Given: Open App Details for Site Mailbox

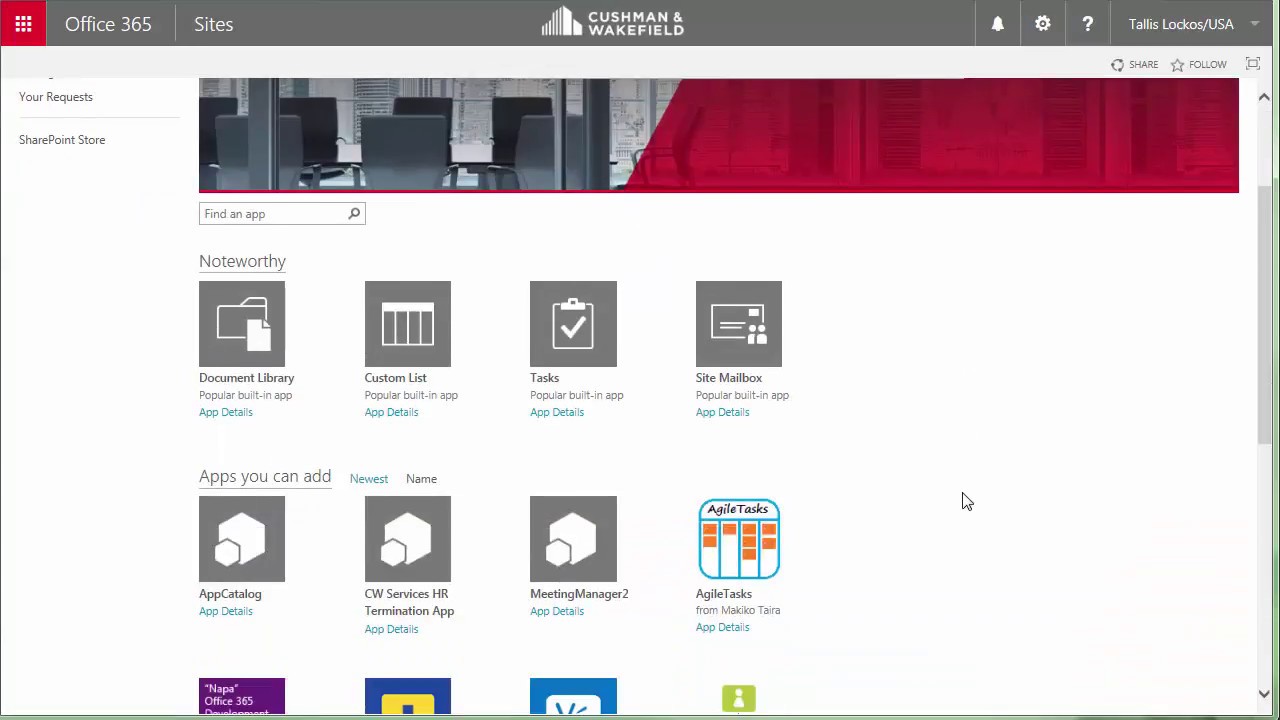Looking at the screenshot, I should pos(722,412).
